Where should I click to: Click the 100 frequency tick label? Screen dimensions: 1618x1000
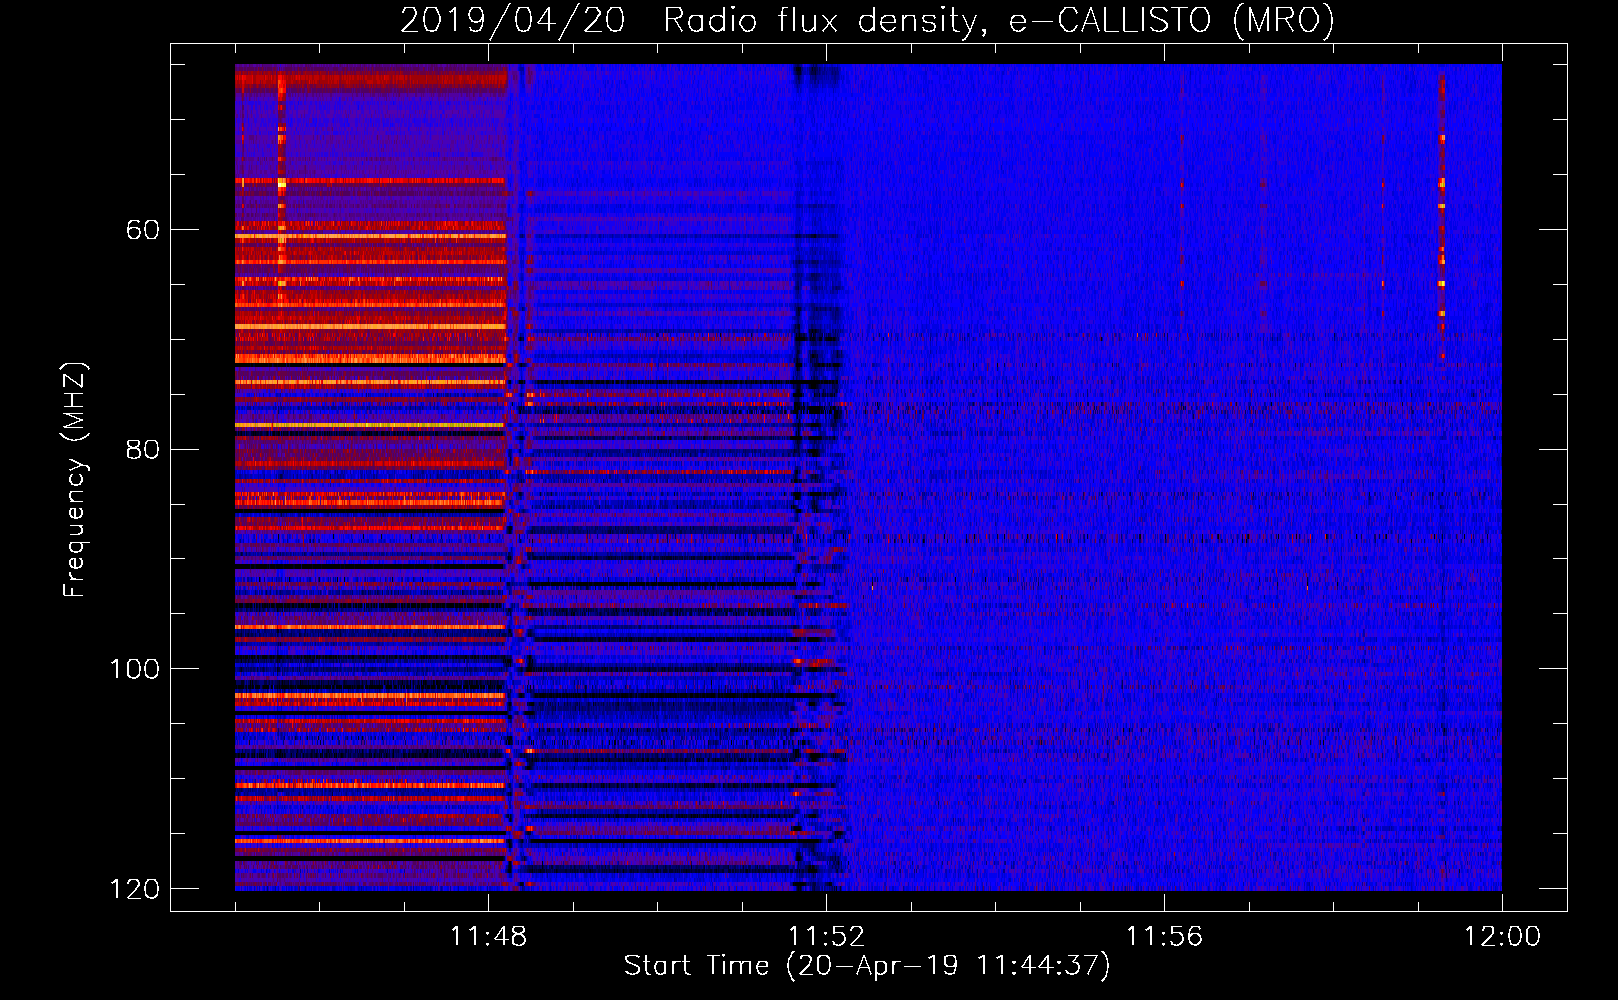tap(134, 669)
